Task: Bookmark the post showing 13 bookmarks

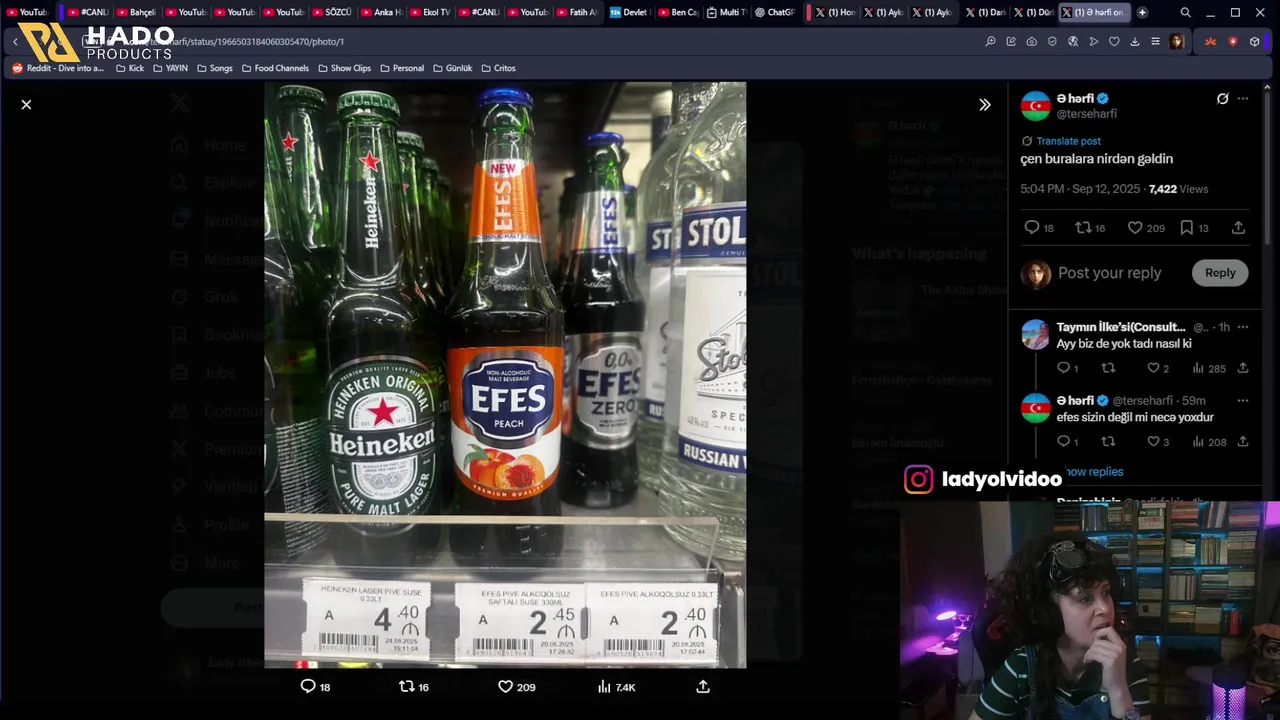Action: click(x=1186, y=228)
